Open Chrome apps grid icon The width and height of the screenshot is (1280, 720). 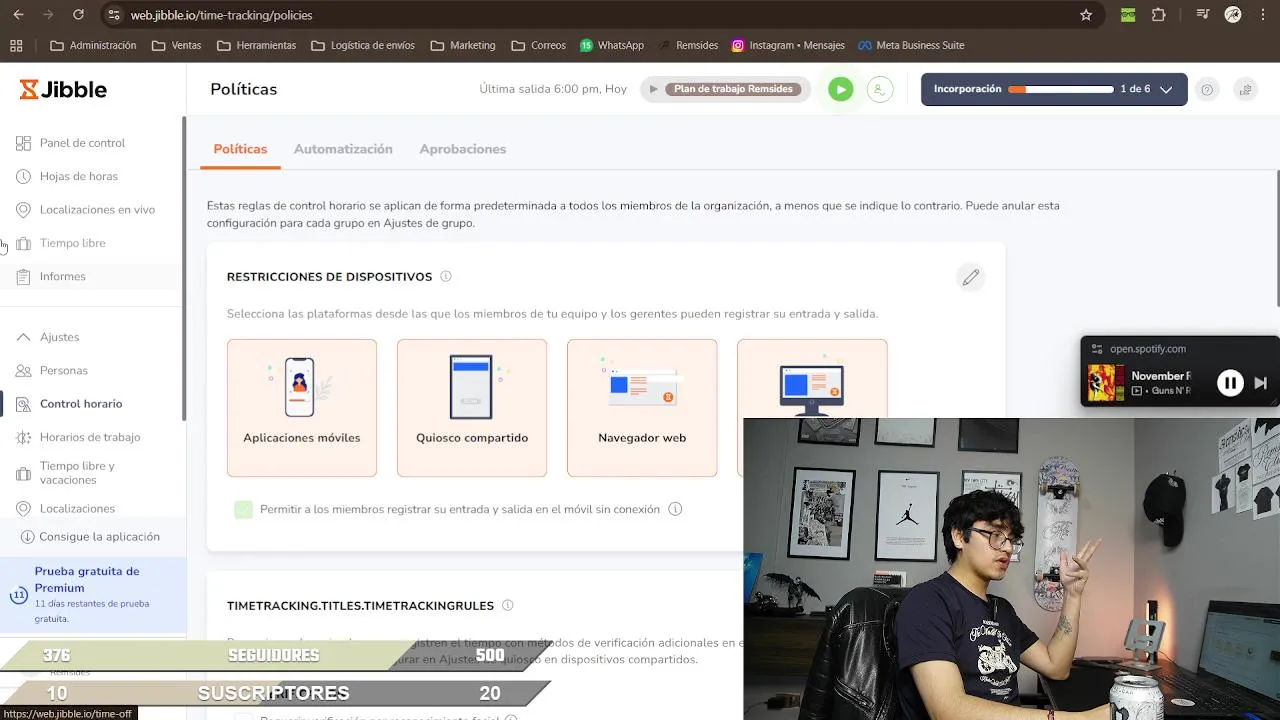(x=16, y=45)
